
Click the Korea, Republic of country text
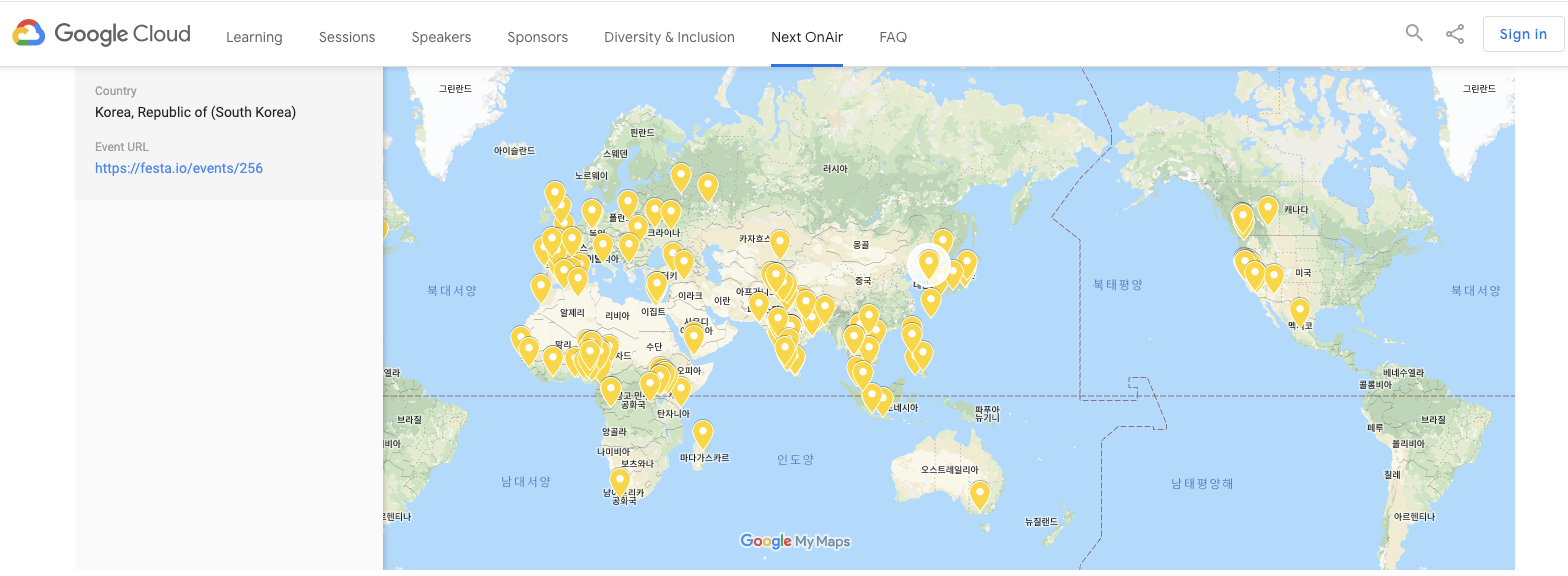pos(195,112)
